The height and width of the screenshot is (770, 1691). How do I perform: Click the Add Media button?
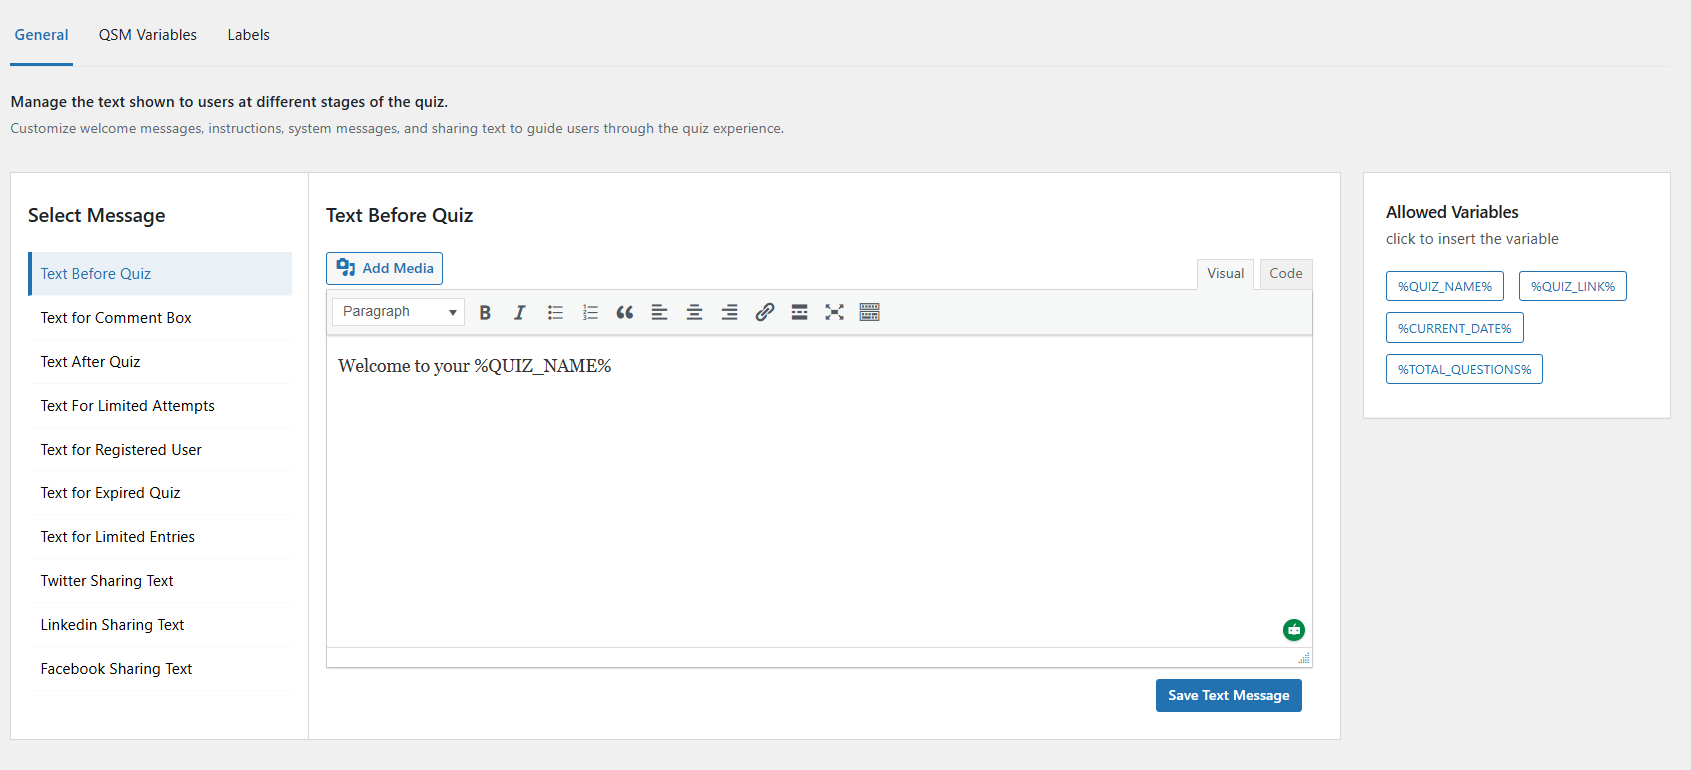384,268
